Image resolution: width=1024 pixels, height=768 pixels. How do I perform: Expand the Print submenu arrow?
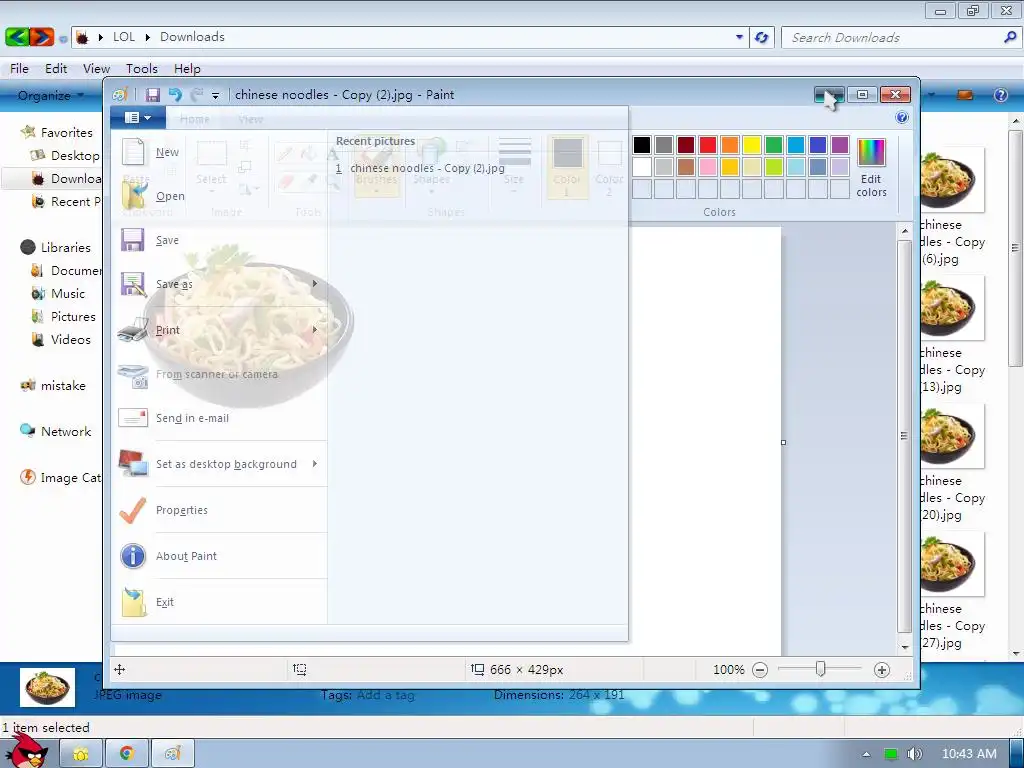(315, 330)
